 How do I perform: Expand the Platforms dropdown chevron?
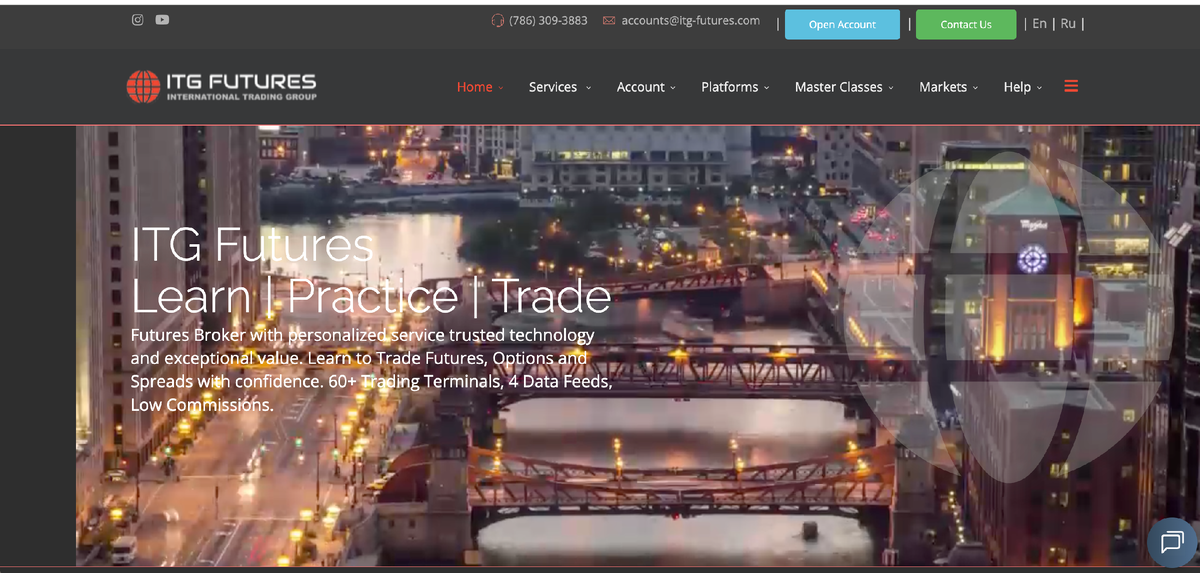(767, 88)
